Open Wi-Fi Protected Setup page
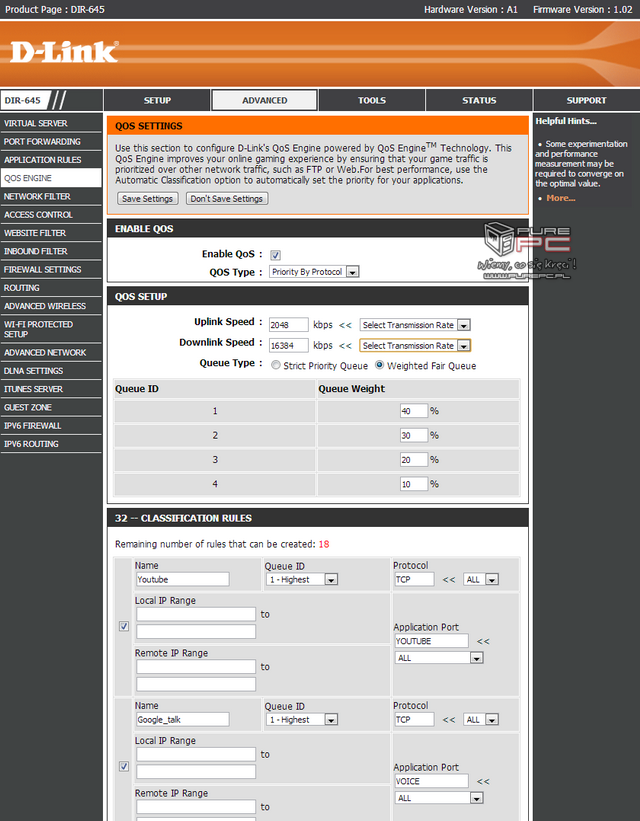Image resolution: width=640 pixels, height=821 pixels. tap(51, 329)
